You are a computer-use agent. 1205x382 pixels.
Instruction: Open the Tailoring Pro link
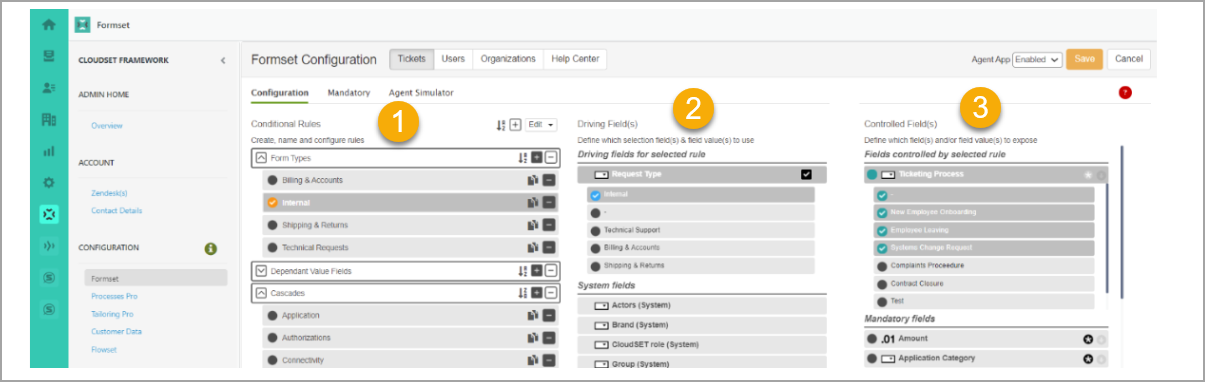[x=111, y=314]
